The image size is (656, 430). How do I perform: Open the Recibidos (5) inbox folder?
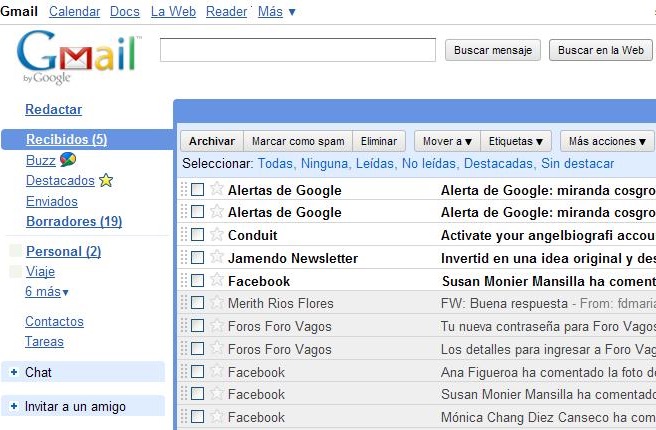point(67,139)
